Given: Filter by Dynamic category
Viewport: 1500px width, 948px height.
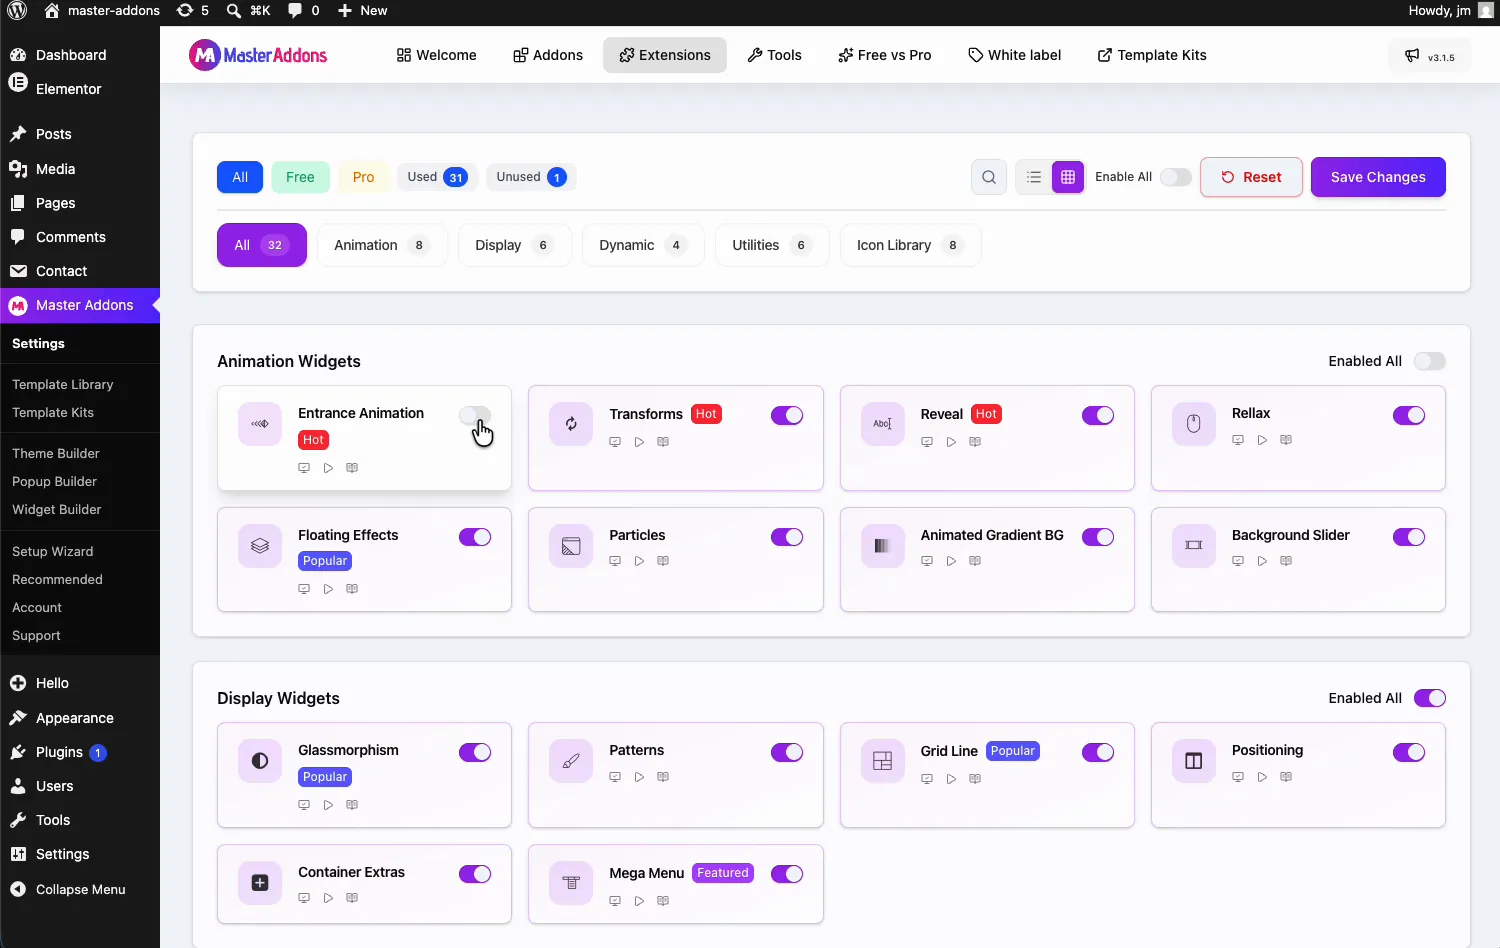Looking at the screenshot, I should (643, 245).
